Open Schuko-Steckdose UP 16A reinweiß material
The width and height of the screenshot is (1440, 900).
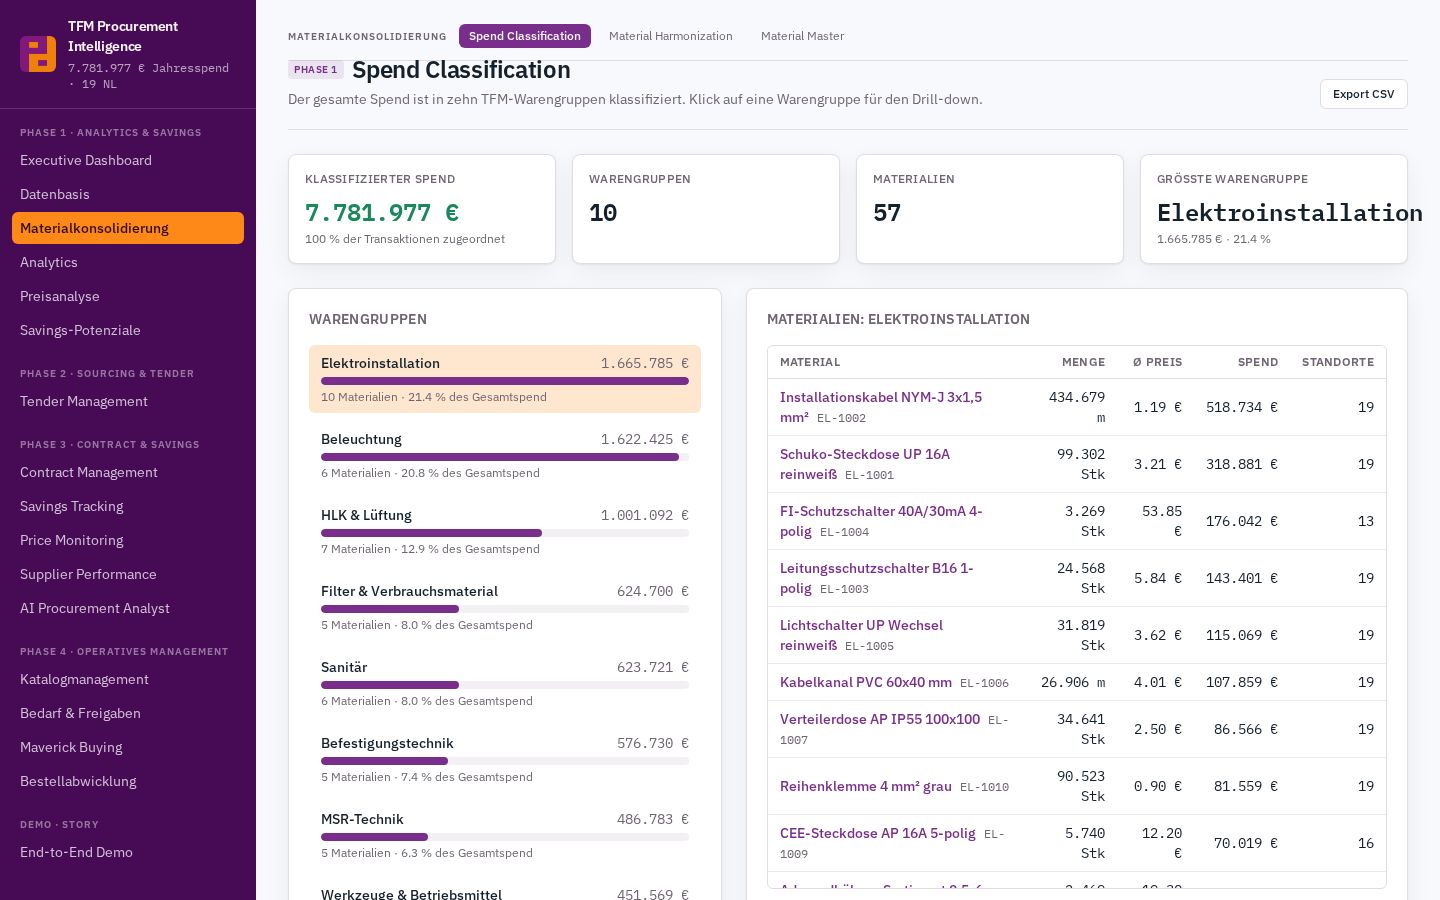pyautogui.click(x=865, y=464)
